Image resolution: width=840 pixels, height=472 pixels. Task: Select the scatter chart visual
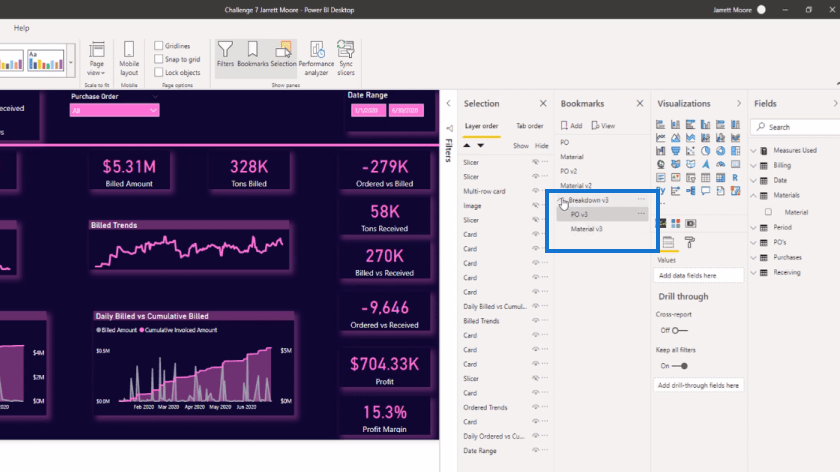tap(691, 151)
